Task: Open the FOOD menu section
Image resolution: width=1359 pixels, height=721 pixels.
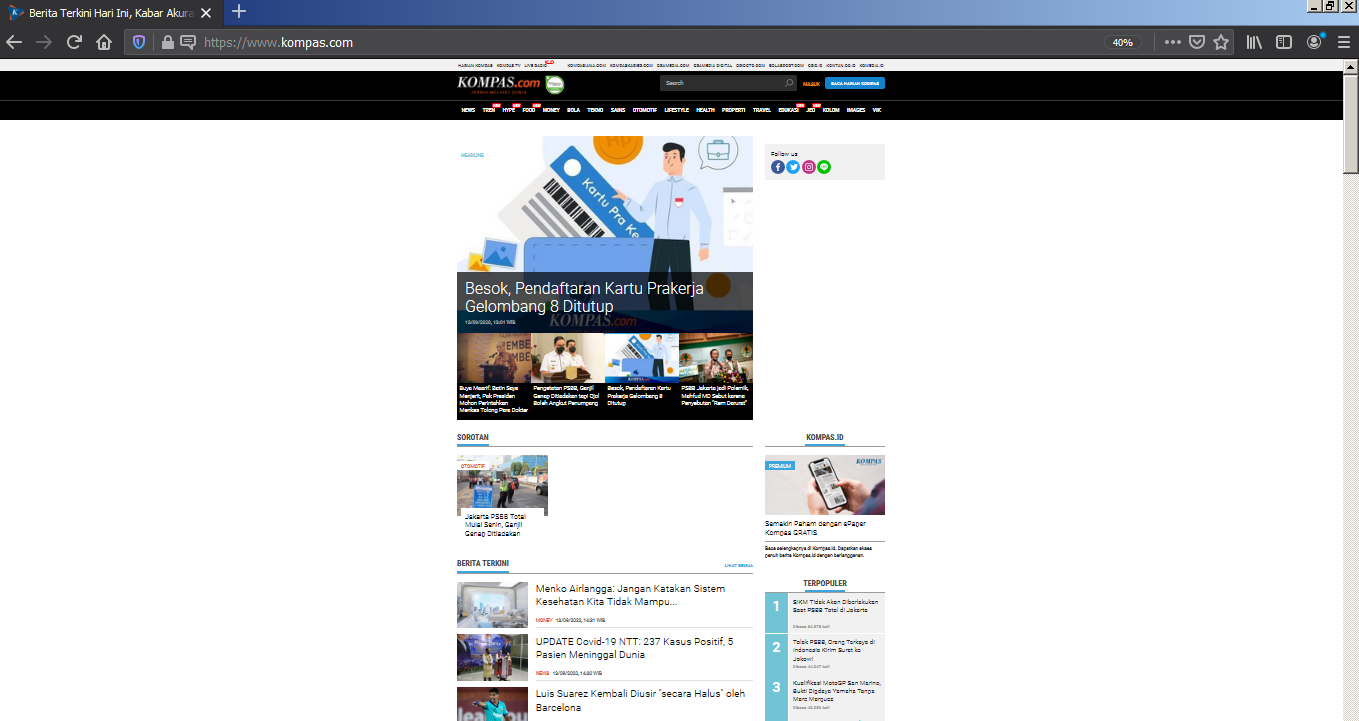Action: 529,110
